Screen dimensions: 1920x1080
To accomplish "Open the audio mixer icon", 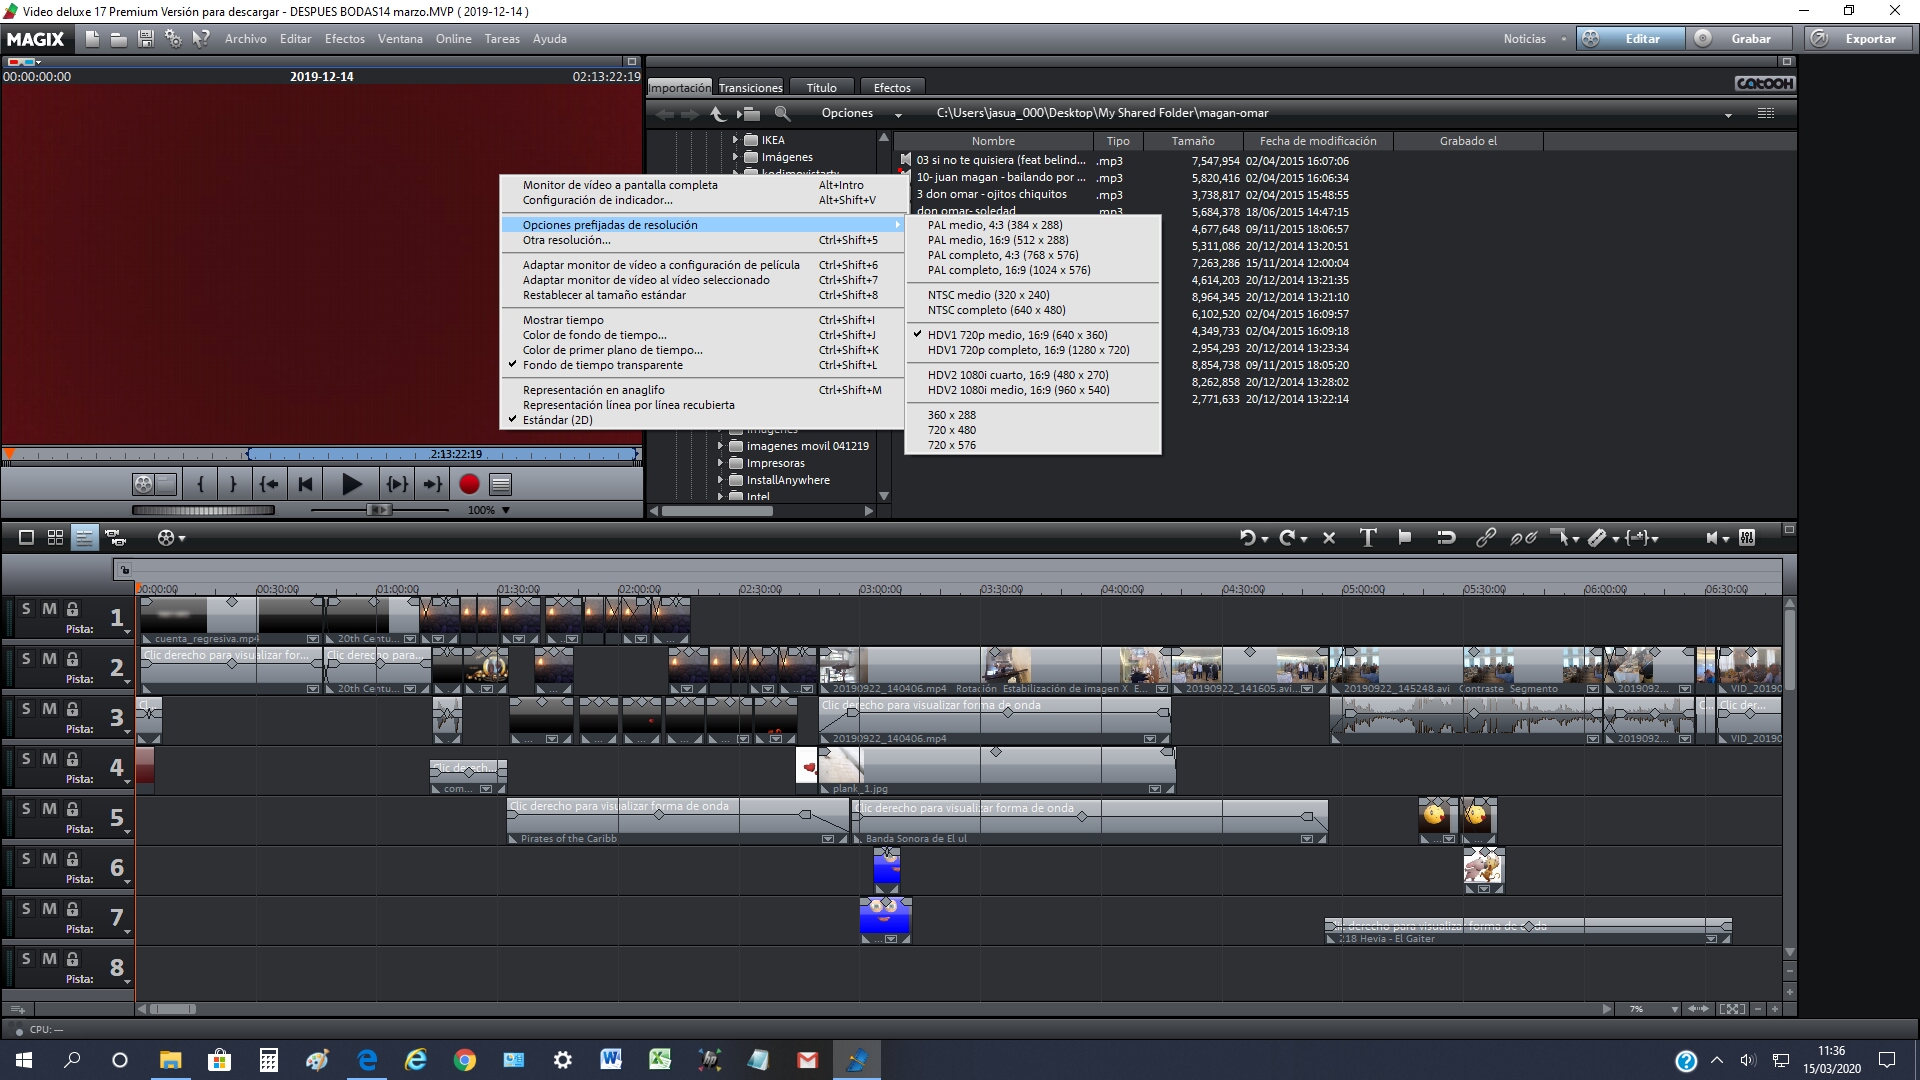I will coord(1747,538).
